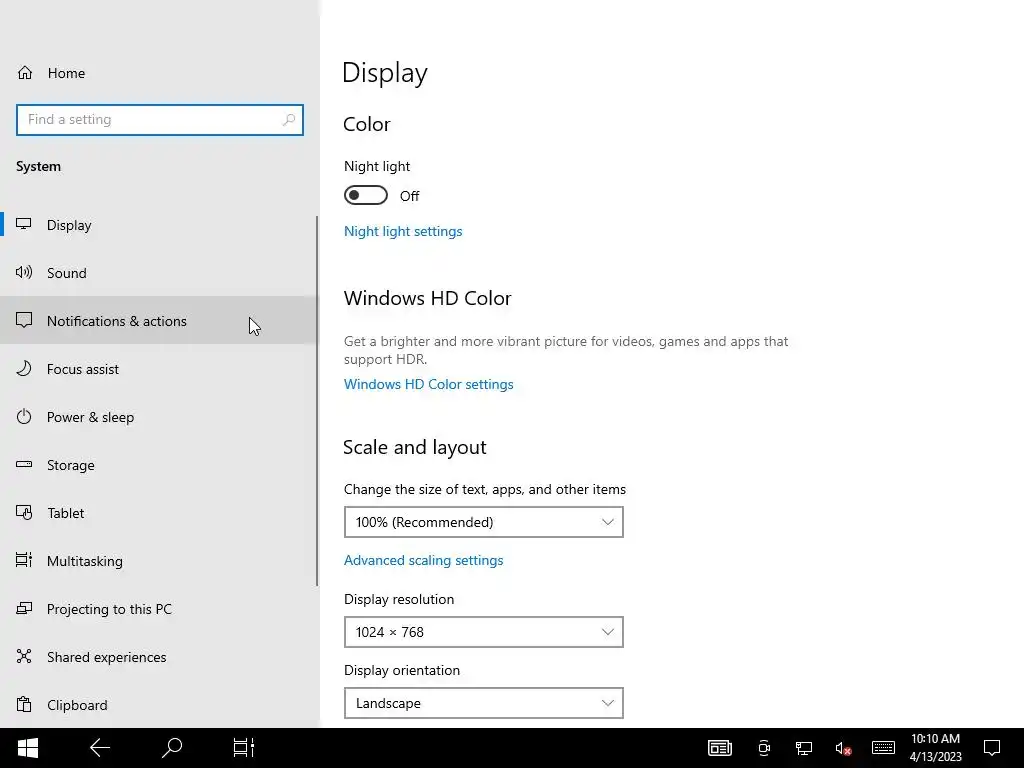
Task: Open Night light settings link
Action: tap(403, 231)
